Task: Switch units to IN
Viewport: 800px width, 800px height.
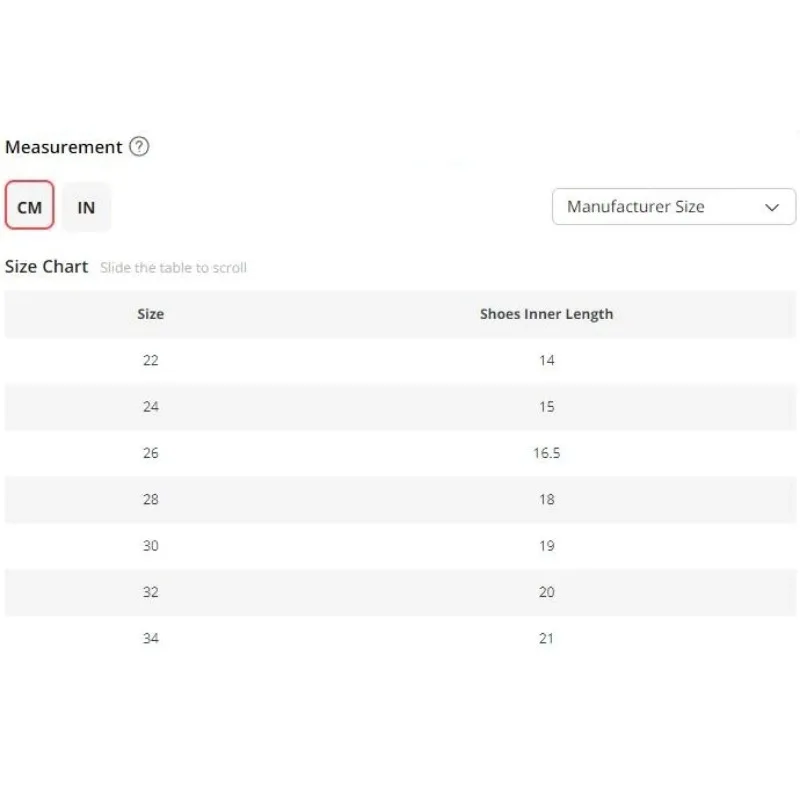Action: click(x=86, y=207)
